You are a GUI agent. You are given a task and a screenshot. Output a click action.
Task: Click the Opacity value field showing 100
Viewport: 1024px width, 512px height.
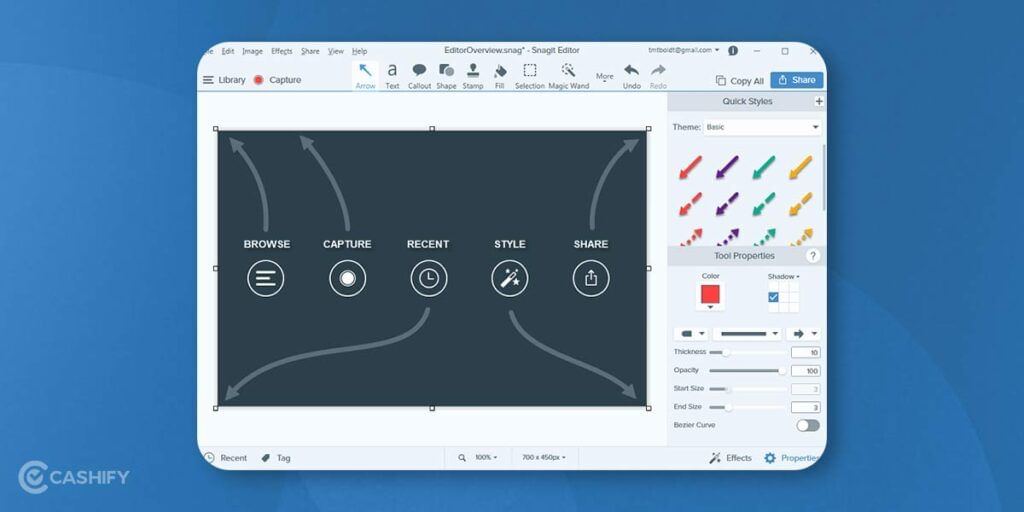[806, 371]
